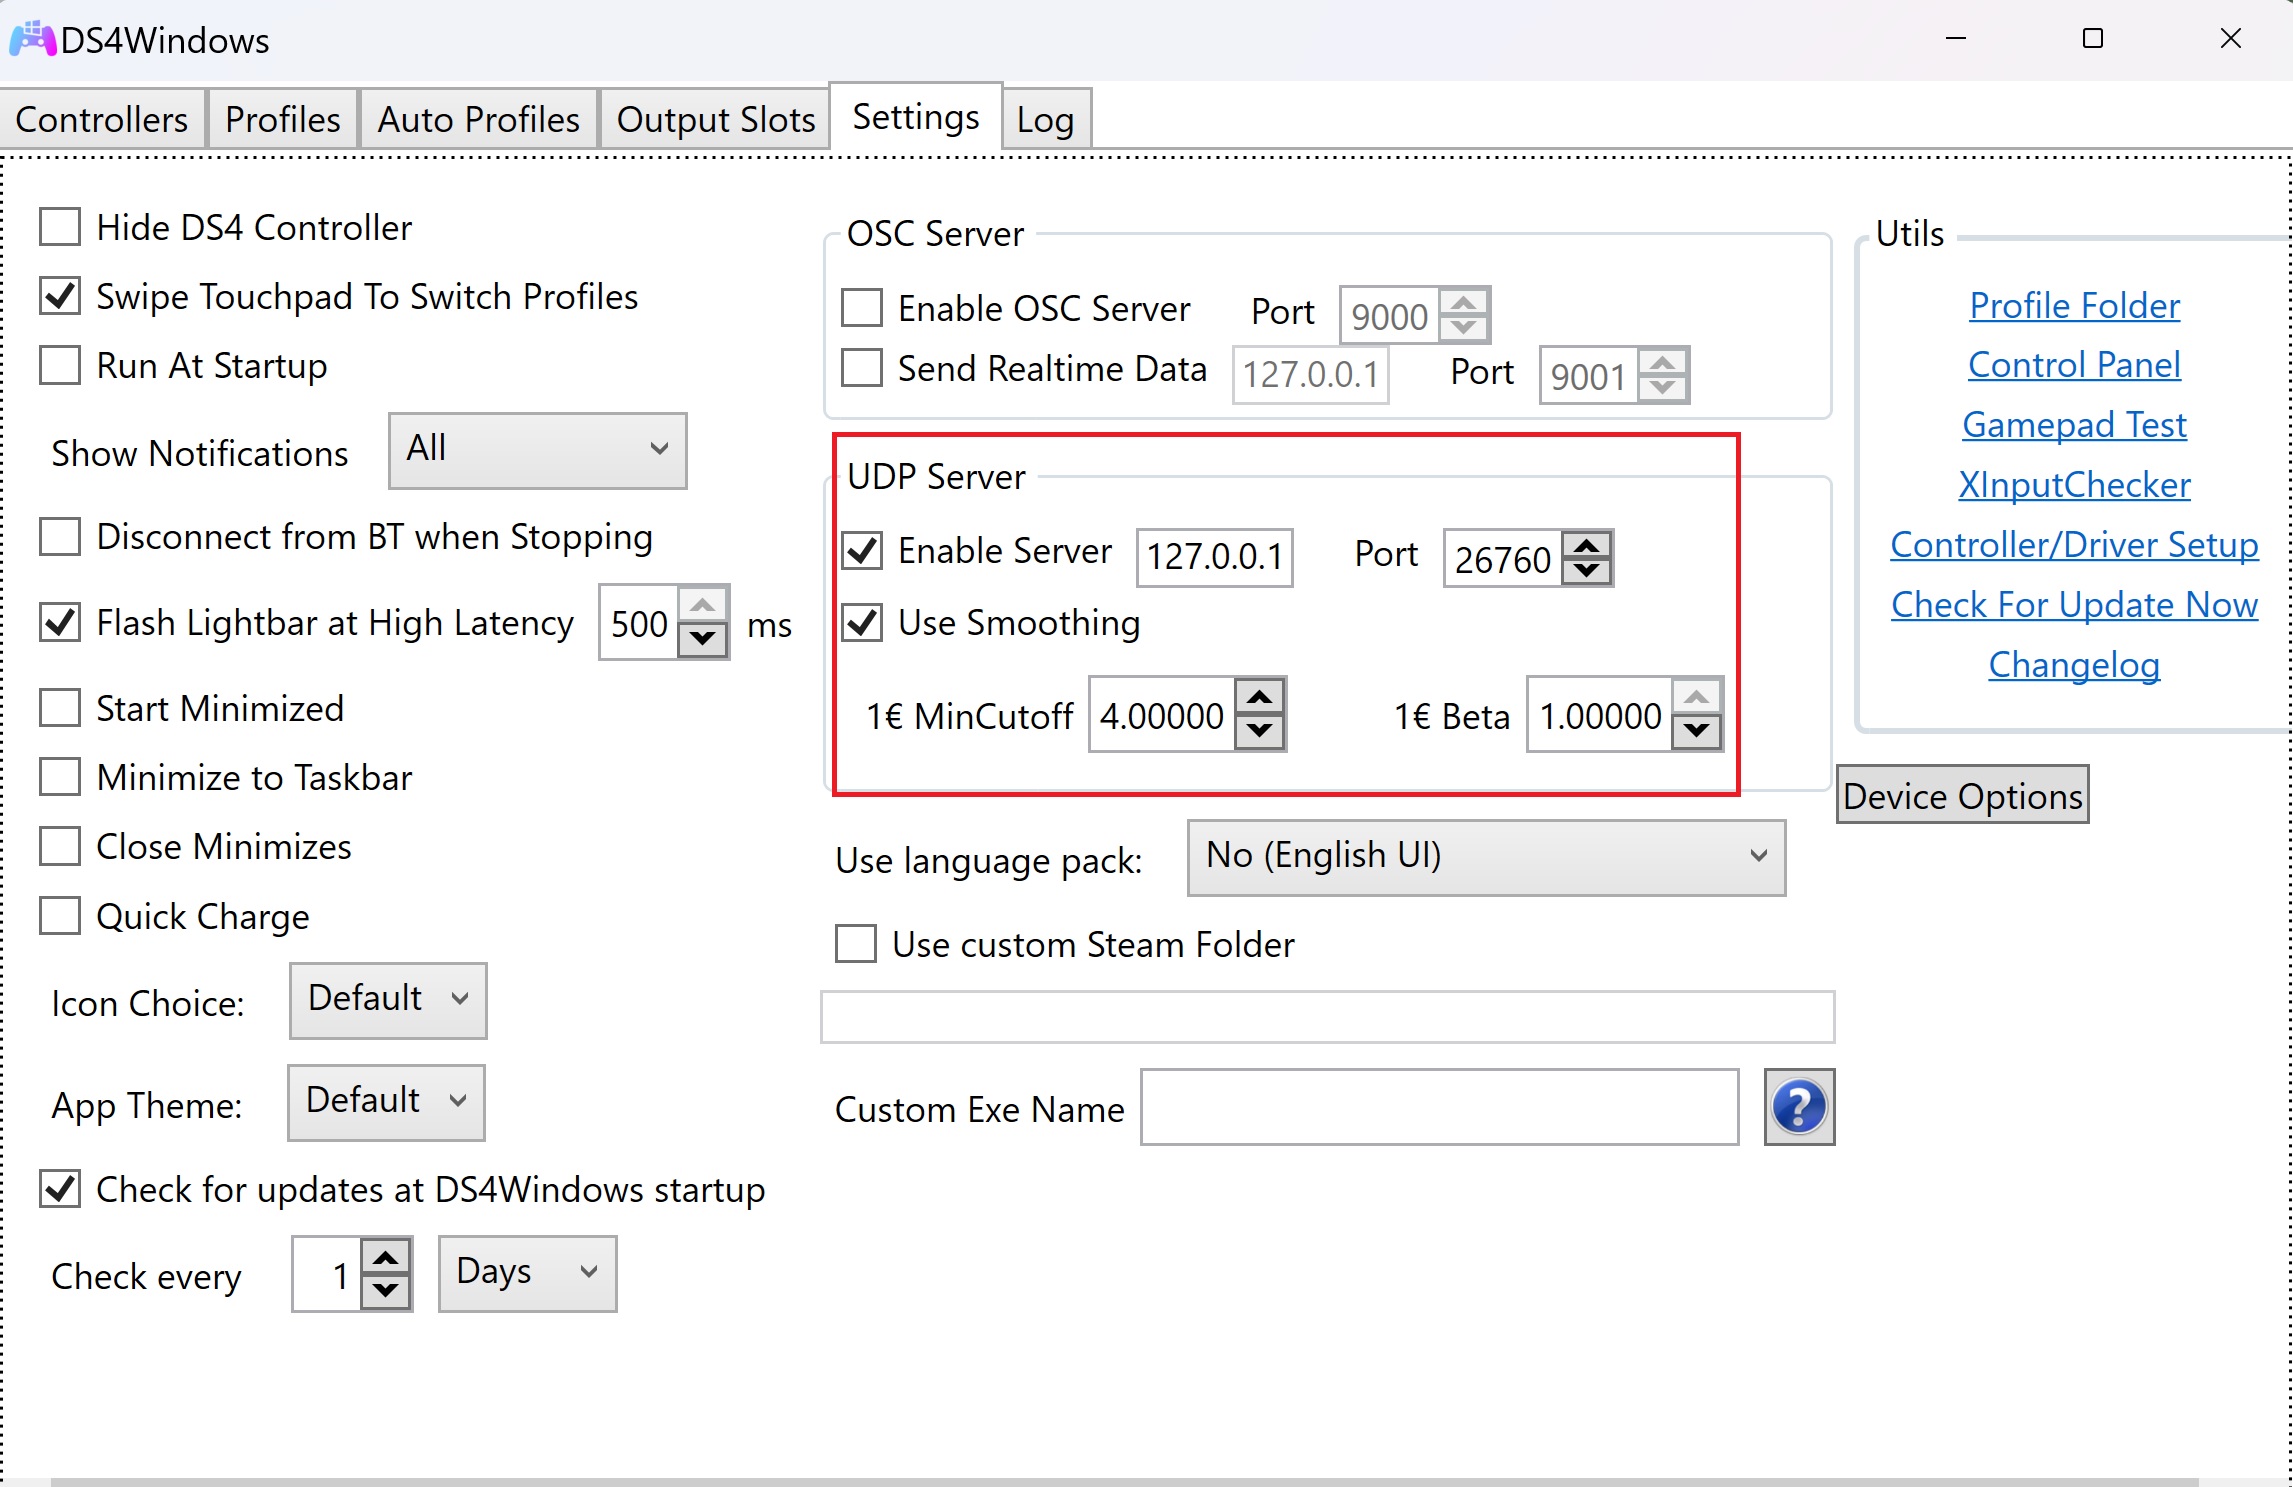Click the UDP Server port number field
The height and width of the screenshot is (1487, 2293).
pyautogui.click(x=1503, y=558)
